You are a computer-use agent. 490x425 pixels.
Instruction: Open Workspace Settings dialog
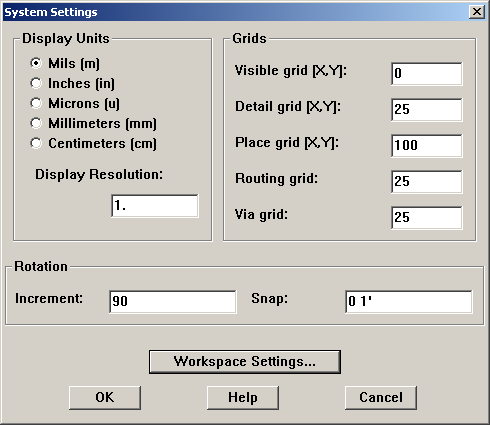pyautogui.click(x=245, y=362)
